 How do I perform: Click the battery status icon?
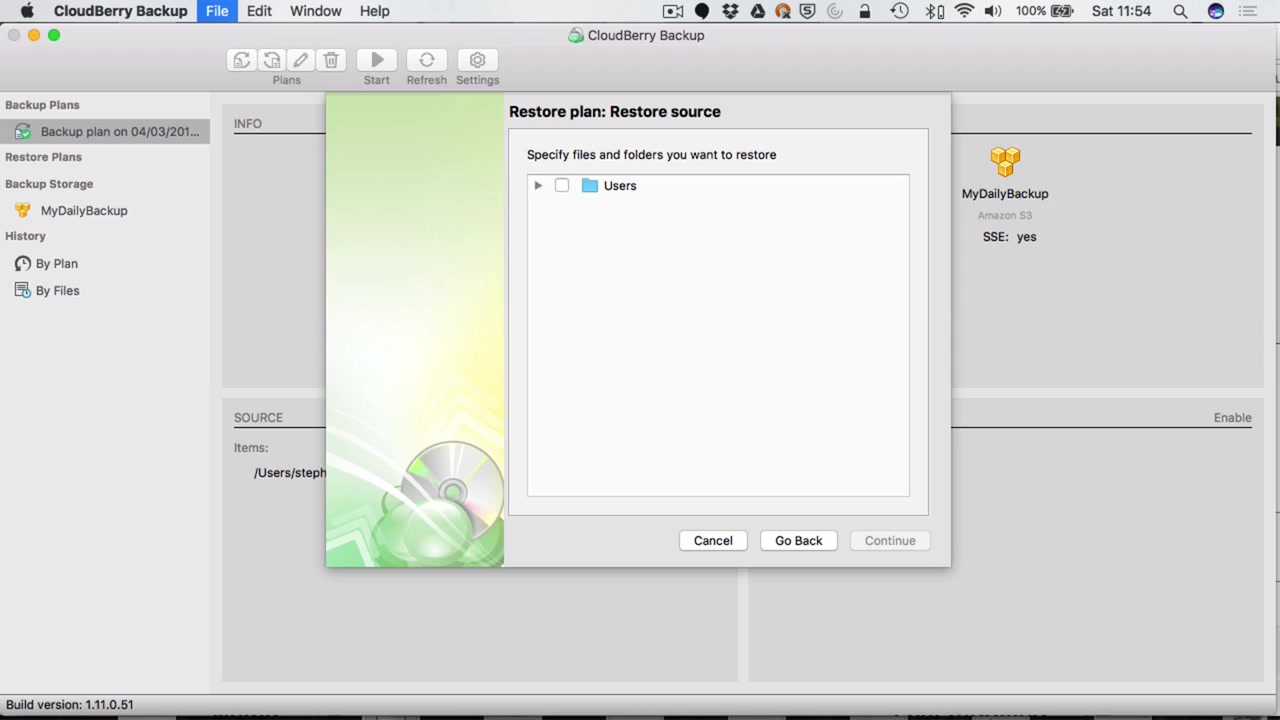[1062, 11]
